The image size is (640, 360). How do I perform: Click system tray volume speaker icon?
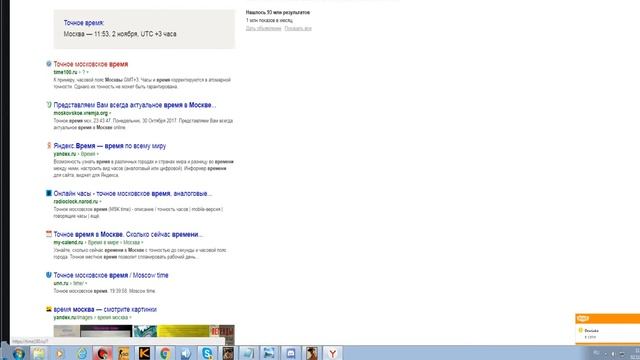coord(612,354)
